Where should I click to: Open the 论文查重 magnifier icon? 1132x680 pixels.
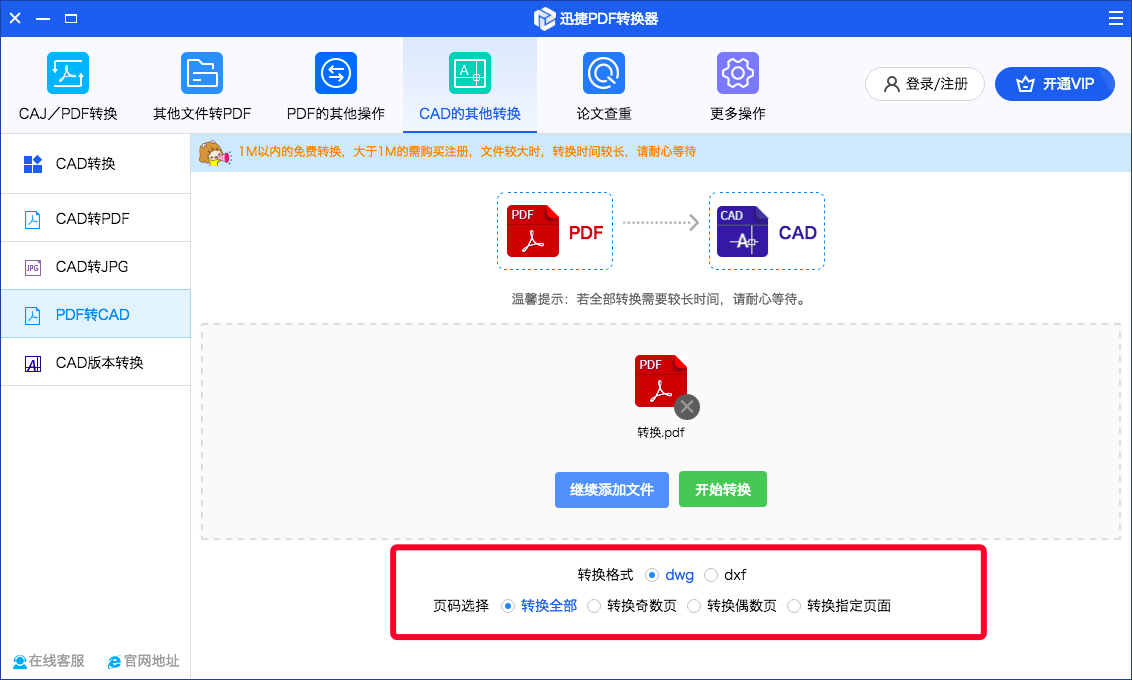(x=604, y=73)
